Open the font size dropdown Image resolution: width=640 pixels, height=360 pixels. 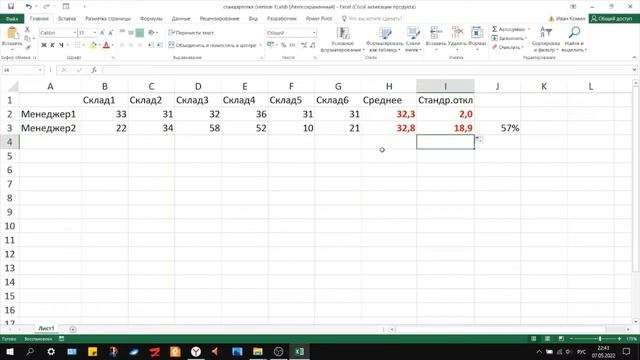tap(95, 33)
